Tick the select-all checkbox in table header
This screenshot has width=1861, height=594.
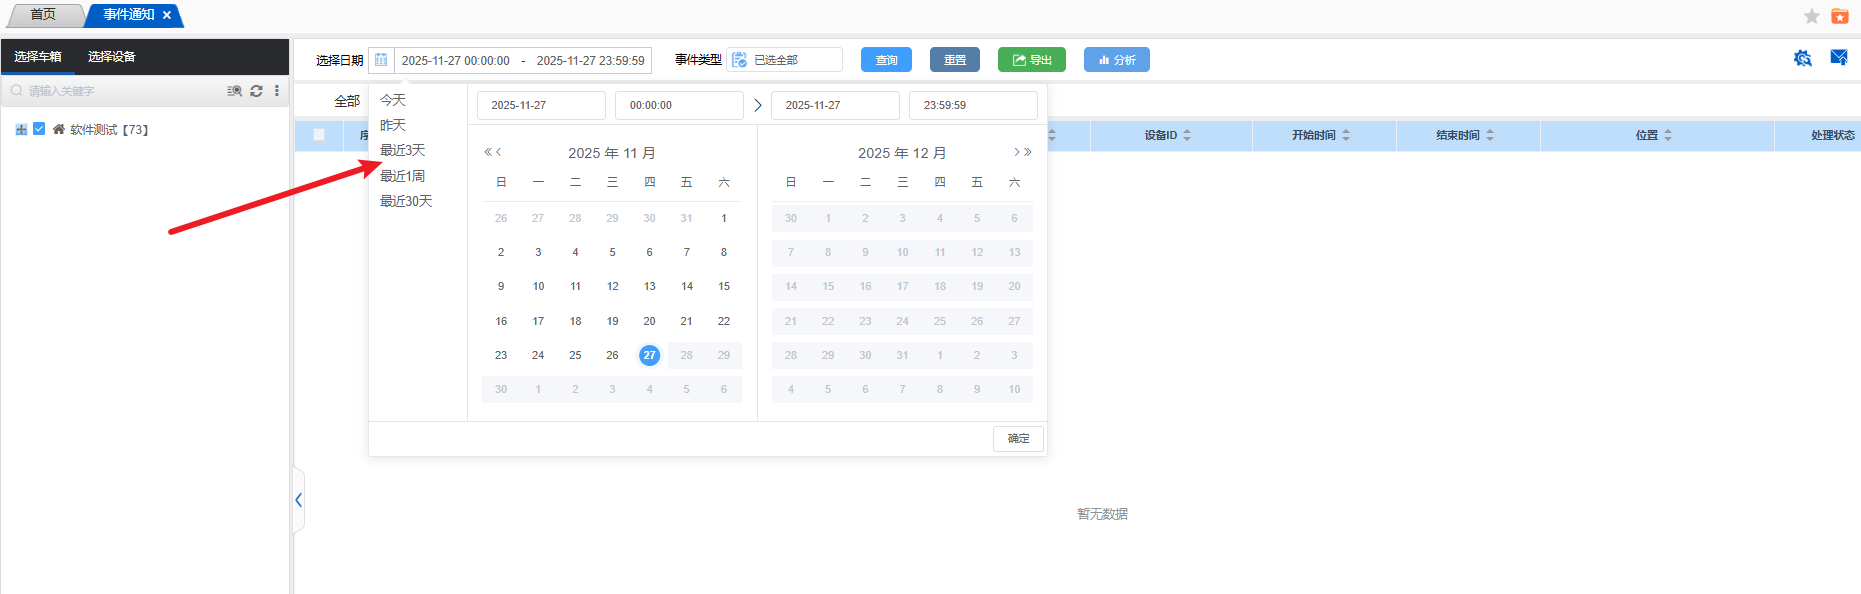click(x=319, y=135)
